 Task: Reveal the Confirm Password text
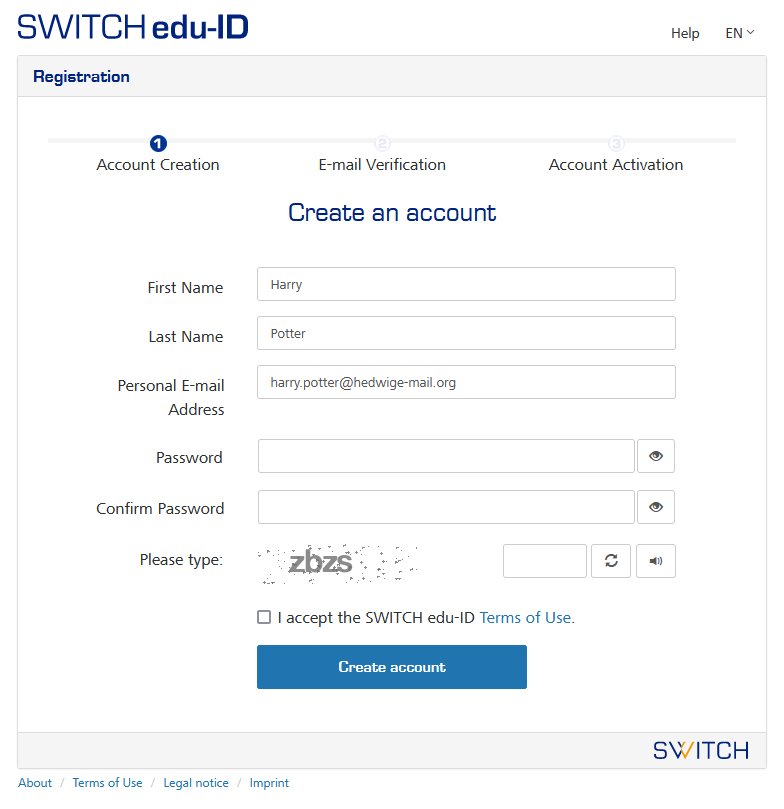(x=656, y=507)
